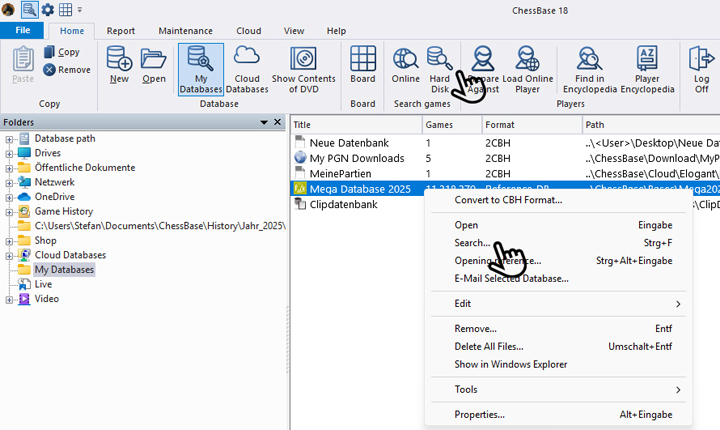Screen dimensions: 720x430
Task: Click the Prepare Against player icon
Action: [x=483, y=58]
